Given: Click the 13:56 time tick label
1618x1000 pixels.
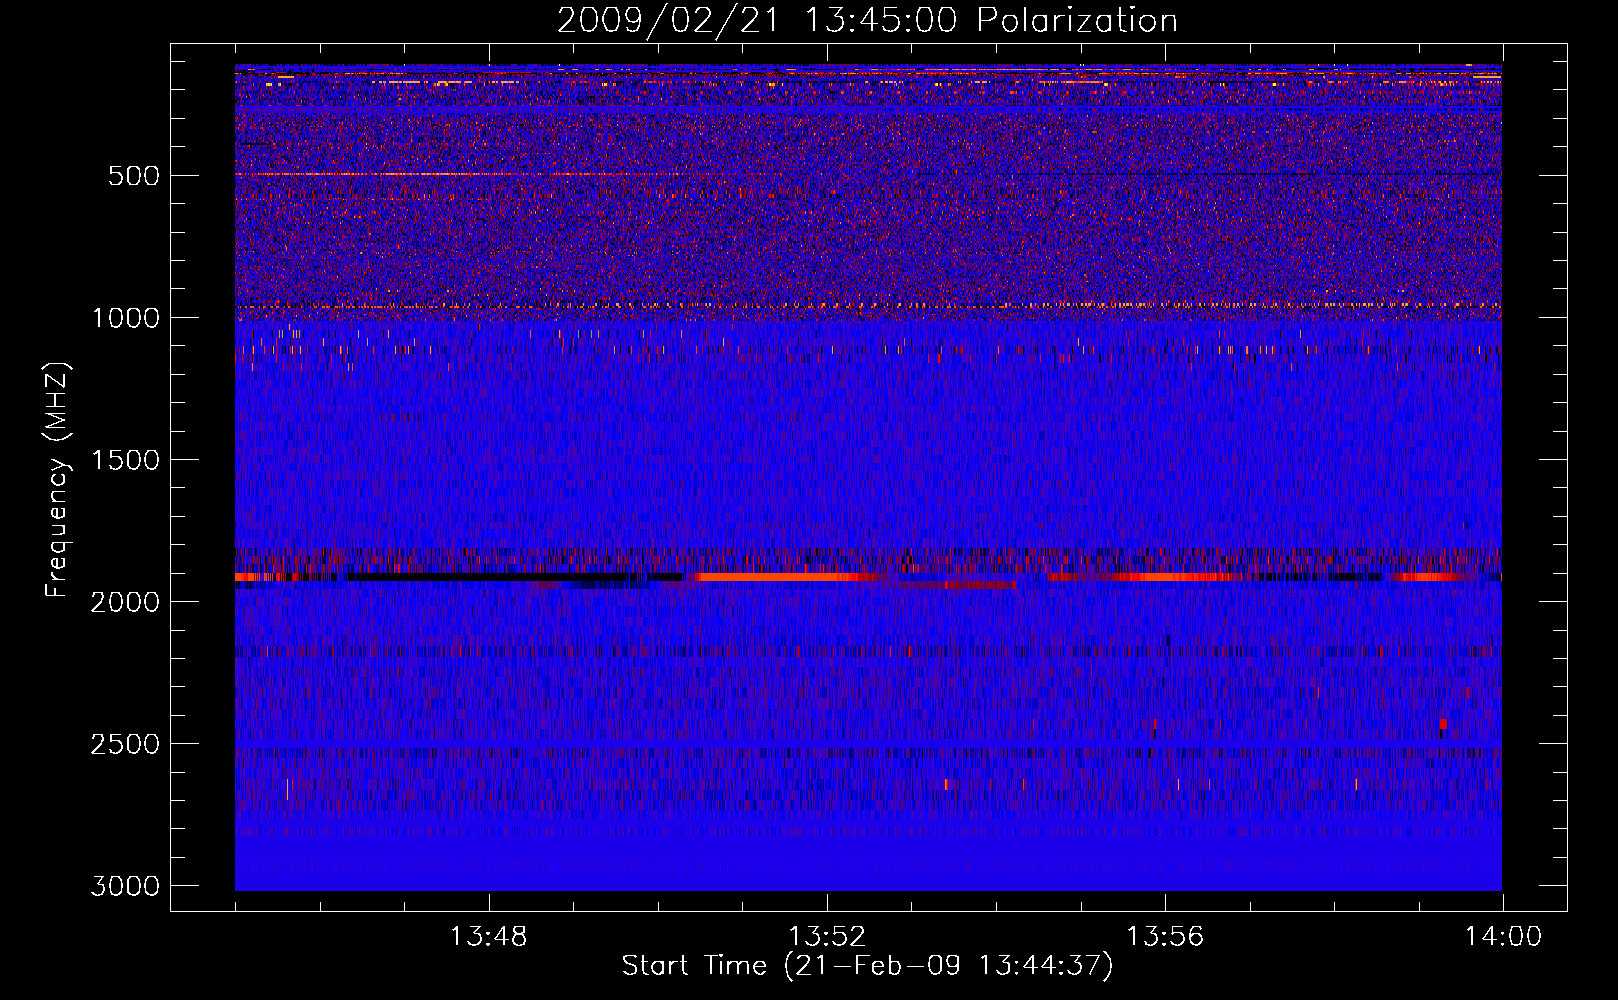Looking at the screenshot, I should 1165,937.
